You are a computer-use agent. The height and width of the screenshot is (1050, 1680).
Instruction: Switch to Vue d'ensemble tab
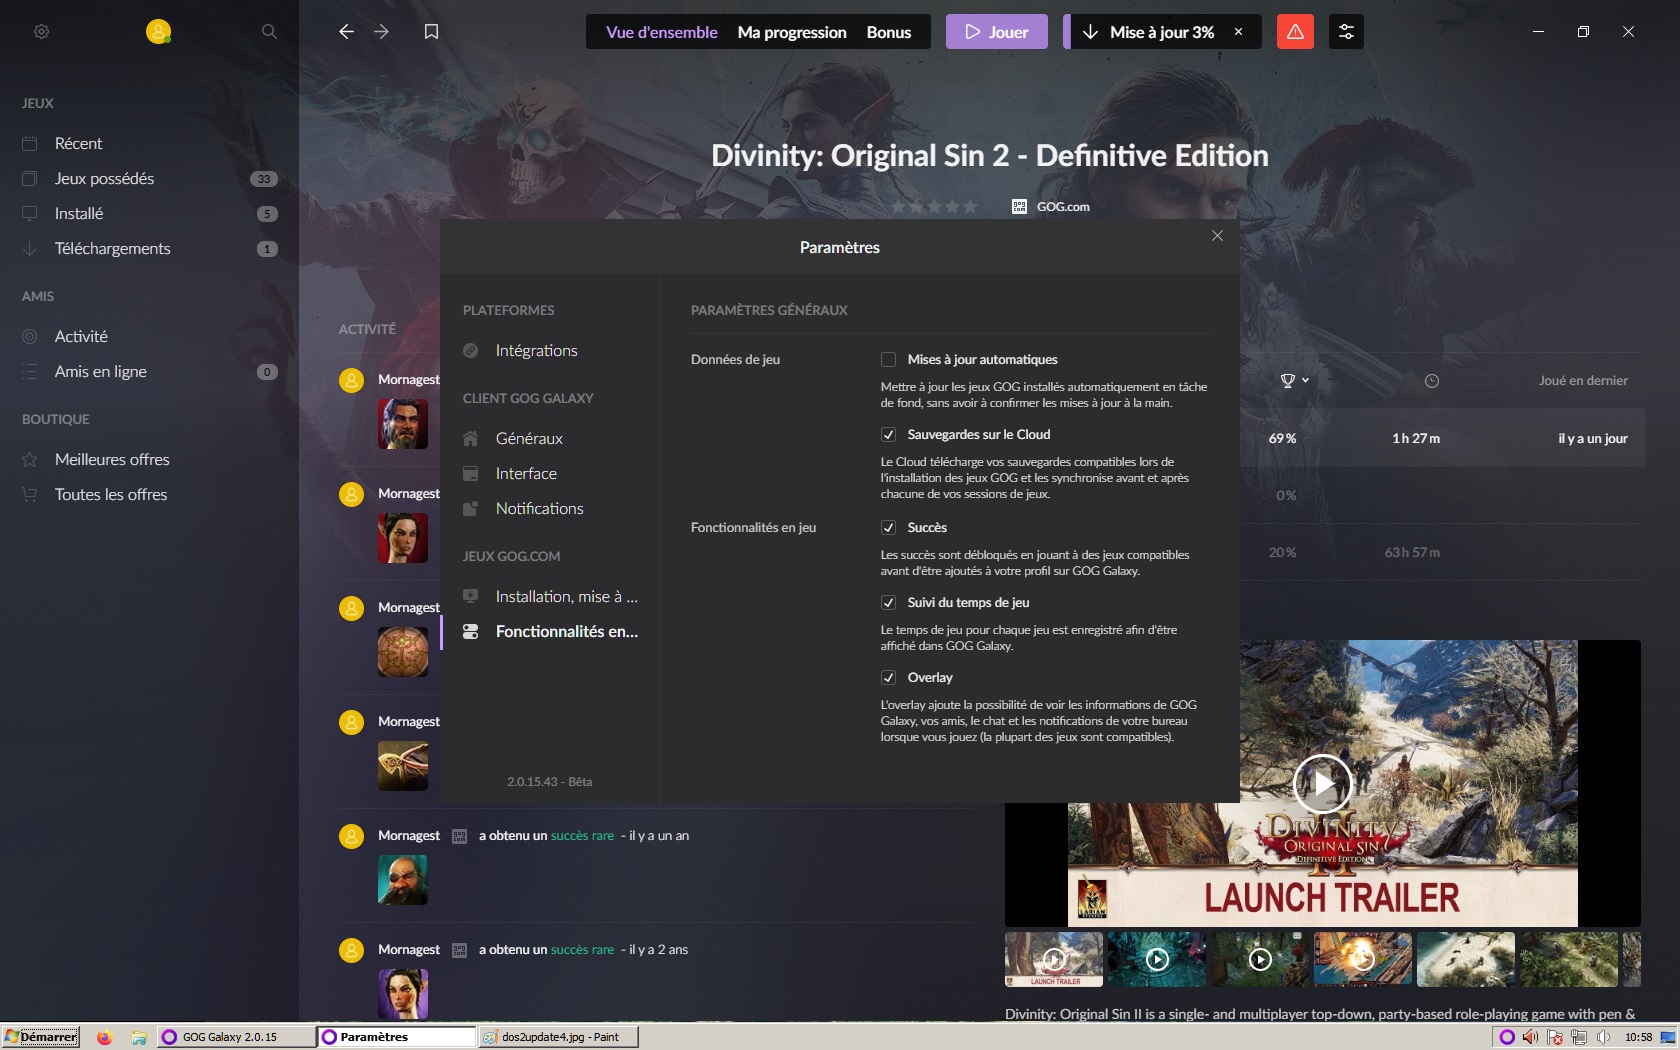click(661, 32)
